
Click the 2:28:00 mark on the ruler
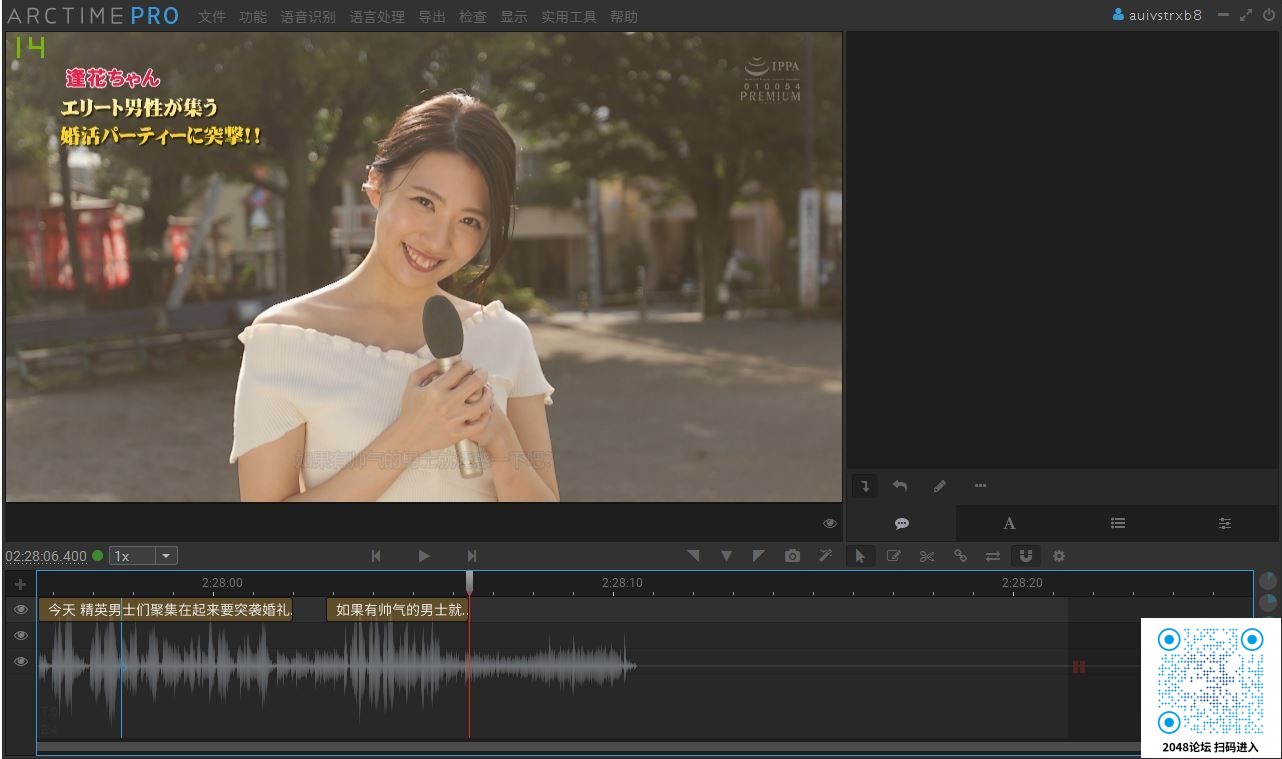[x=222, y=582]
